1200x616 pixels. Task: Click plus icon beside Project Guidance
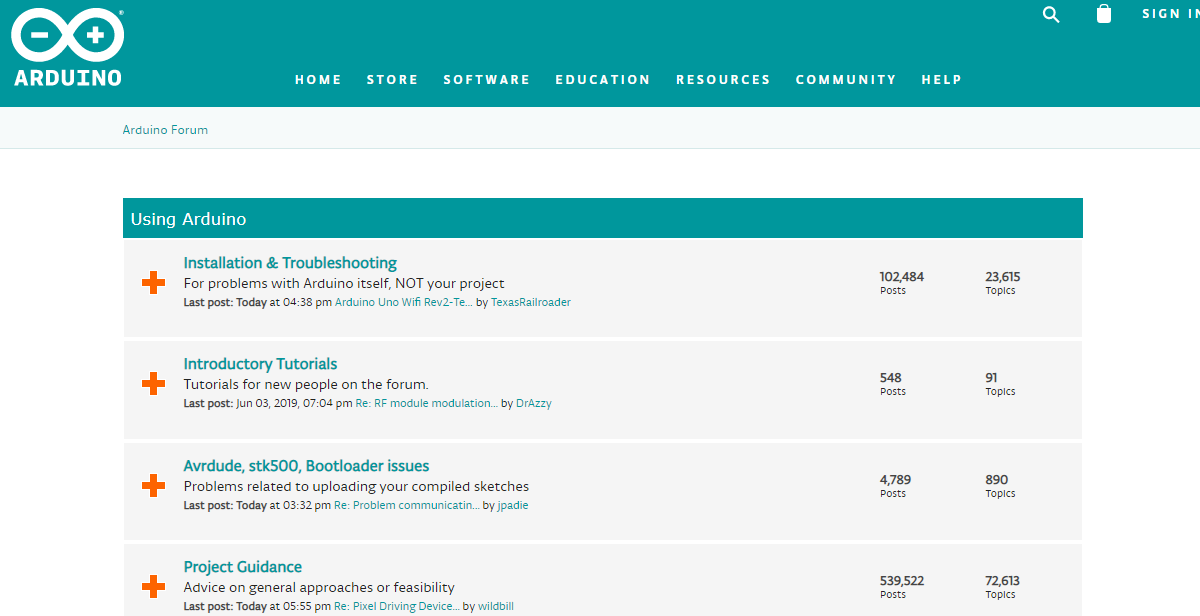tap(153, 587)
